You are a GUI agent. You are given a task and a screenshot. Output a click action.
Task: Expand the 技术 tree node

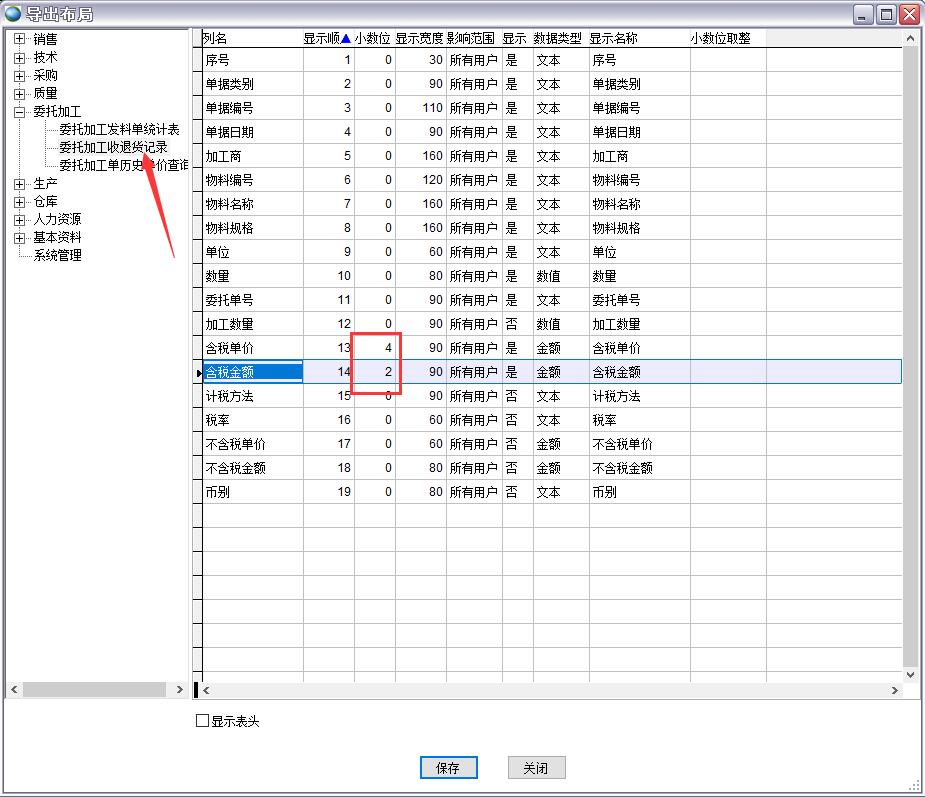click(x=19, y=57)
